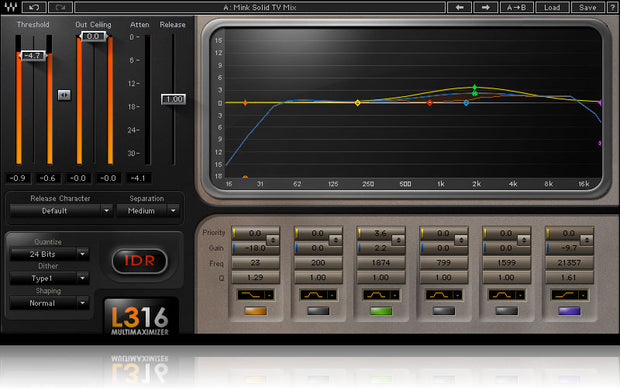Click the Freq field showing 23
The image size is (620, 388).
click(255, 263)
